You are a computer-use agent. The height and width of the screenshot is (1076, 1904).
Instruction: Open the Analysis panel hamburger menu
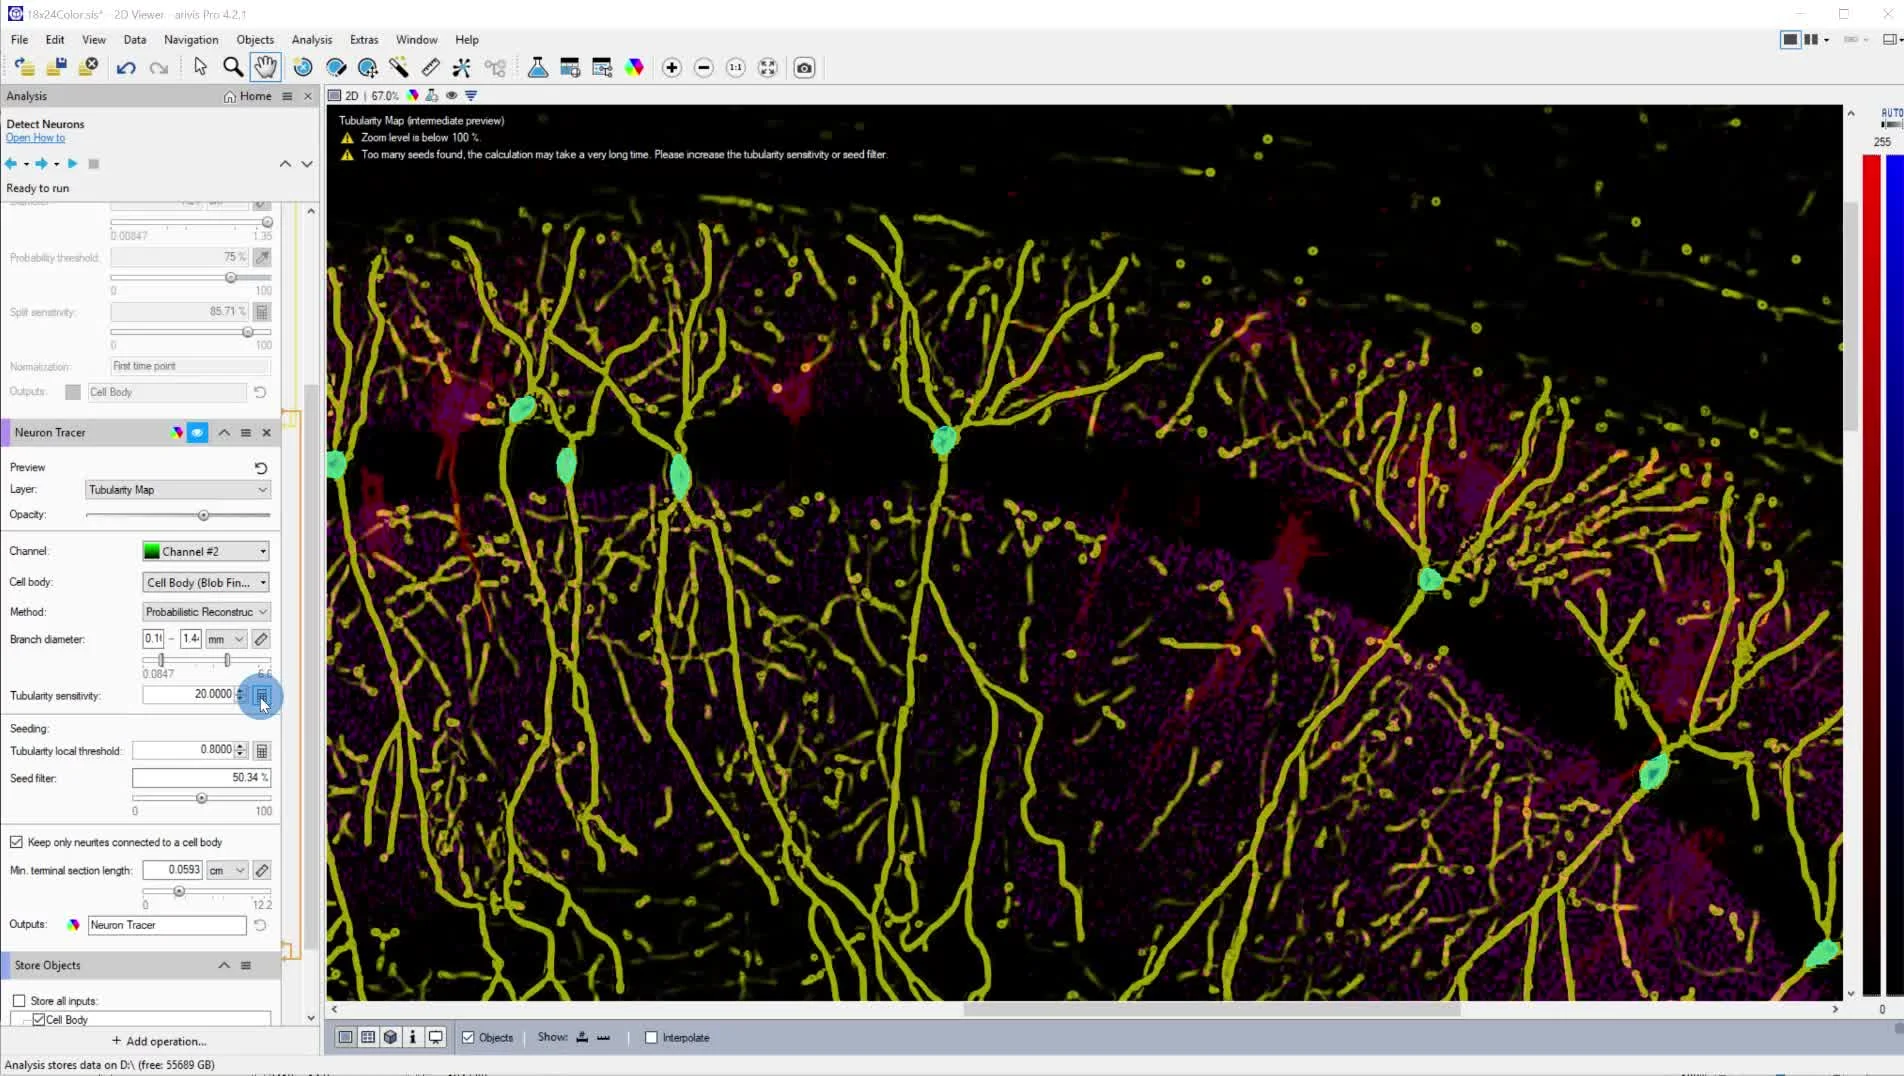click(287, 96)
